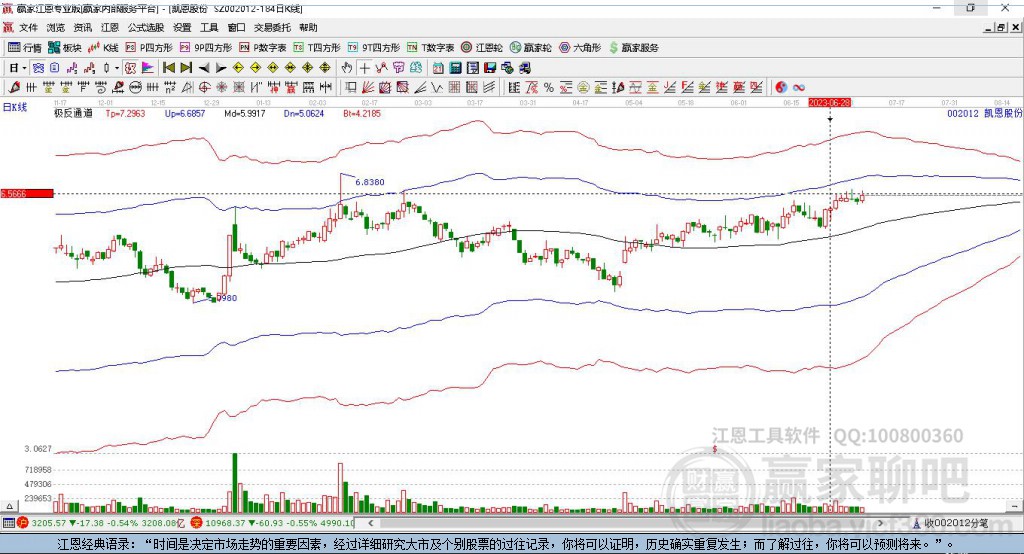1024x554 pixels.
Task: Click the red-blue yin-yang icon
Action: pos(781,87)
